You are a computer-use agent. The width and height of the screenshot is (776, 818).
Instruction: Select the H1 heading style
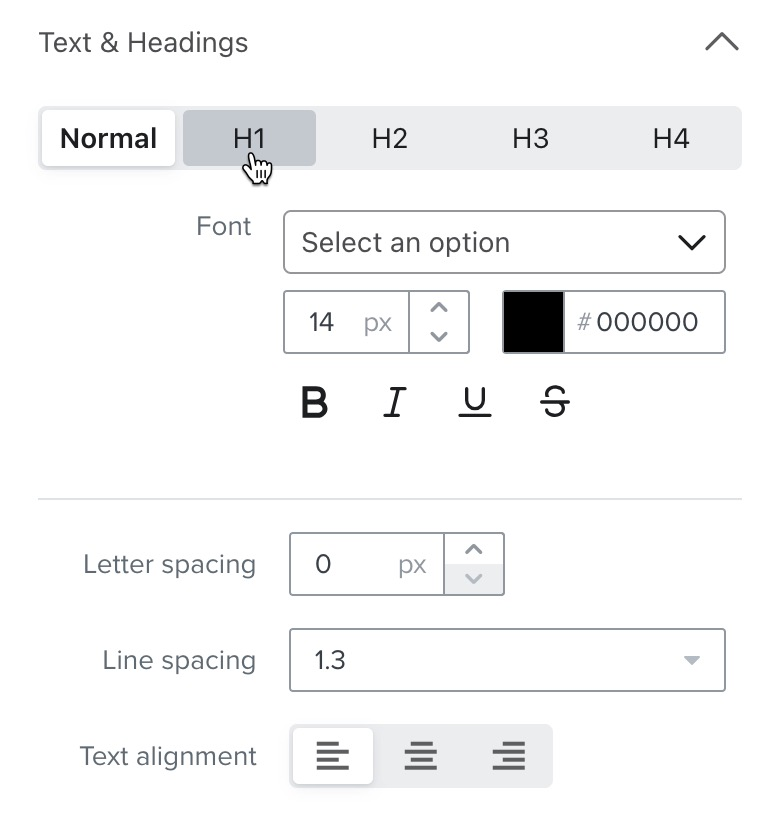point(248,138)
